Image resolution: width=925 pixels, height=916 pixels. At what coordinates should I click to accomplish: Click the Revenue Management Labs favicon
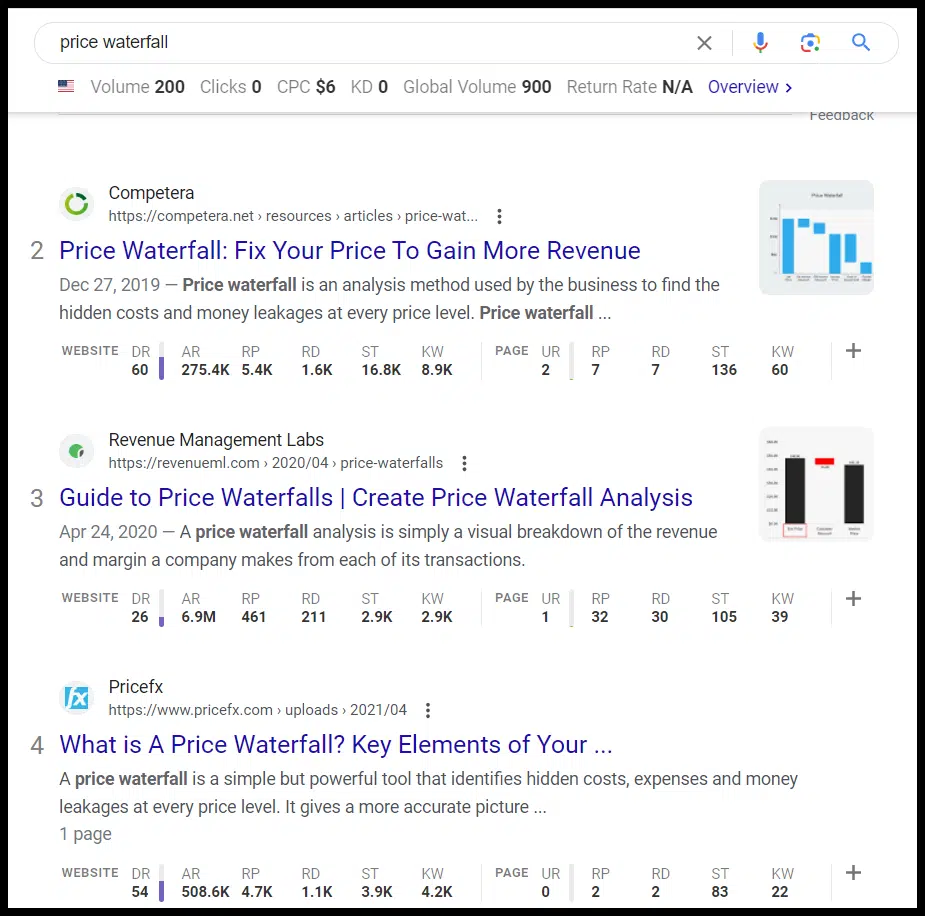[x=77, y=451]
